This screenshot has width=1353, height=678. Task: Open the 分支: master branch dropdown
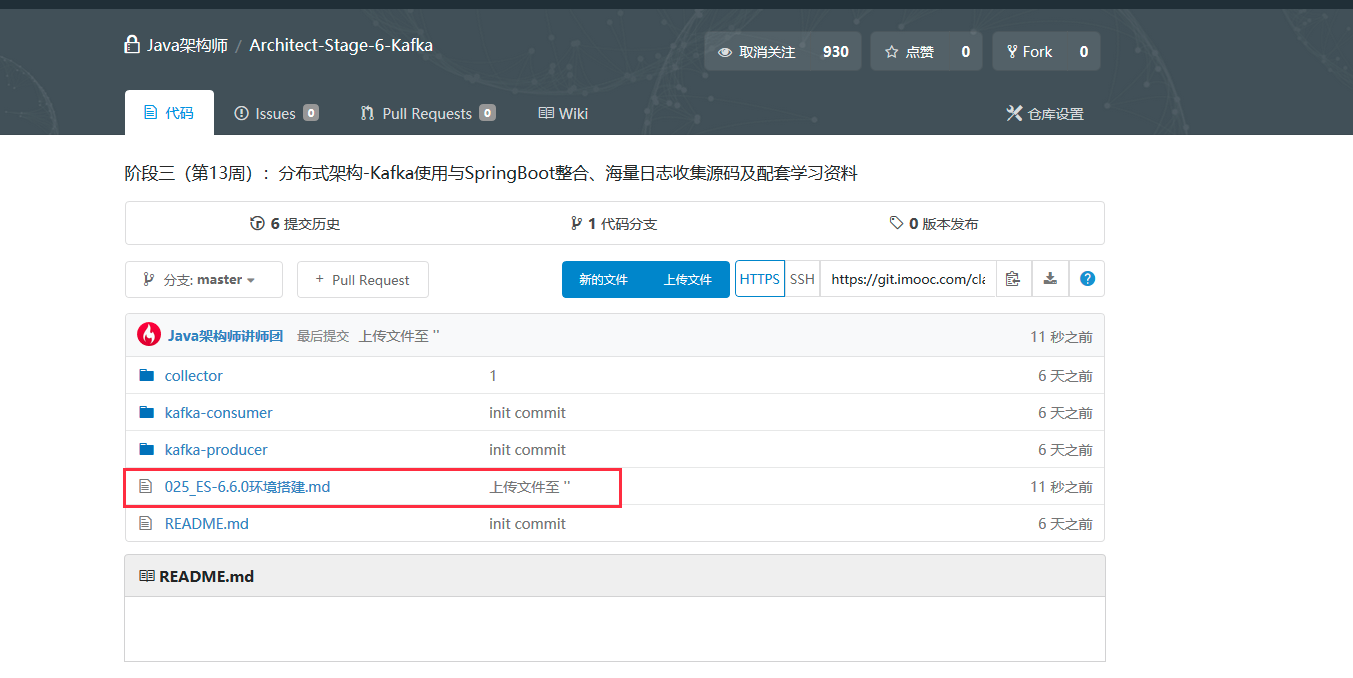[x=204, y=280]
